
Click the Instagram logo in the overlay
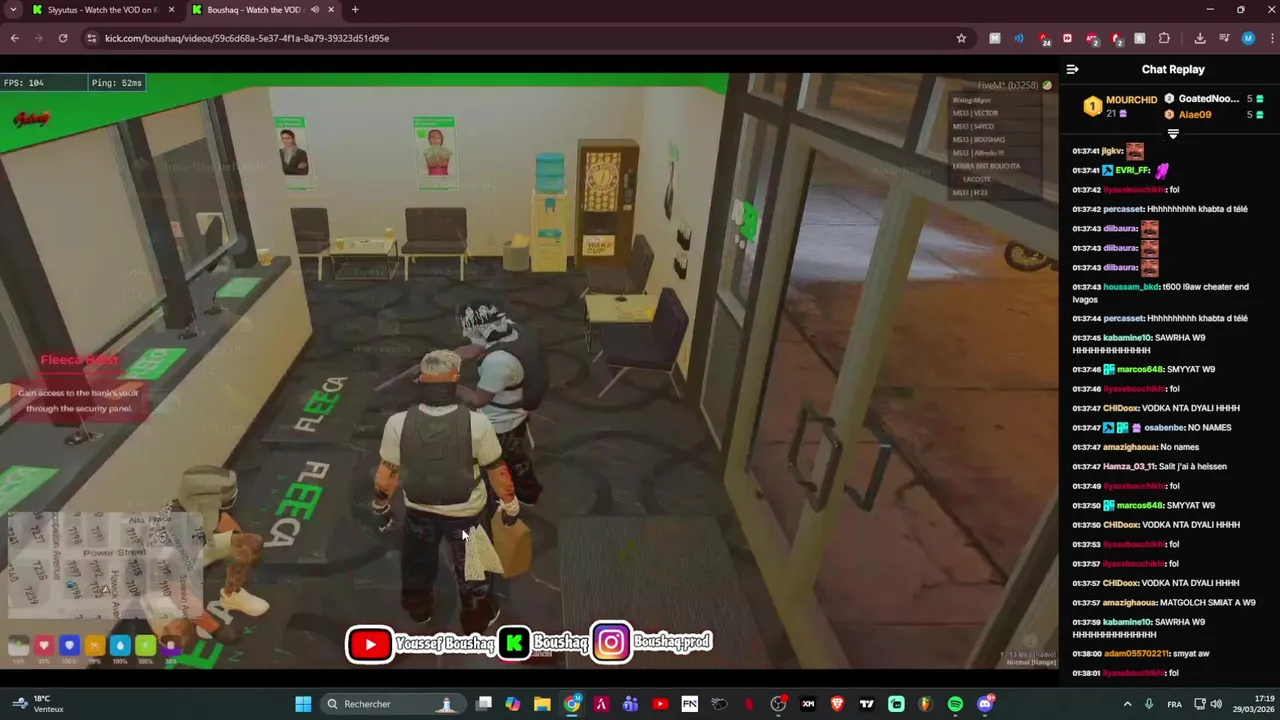coord(611,643)
